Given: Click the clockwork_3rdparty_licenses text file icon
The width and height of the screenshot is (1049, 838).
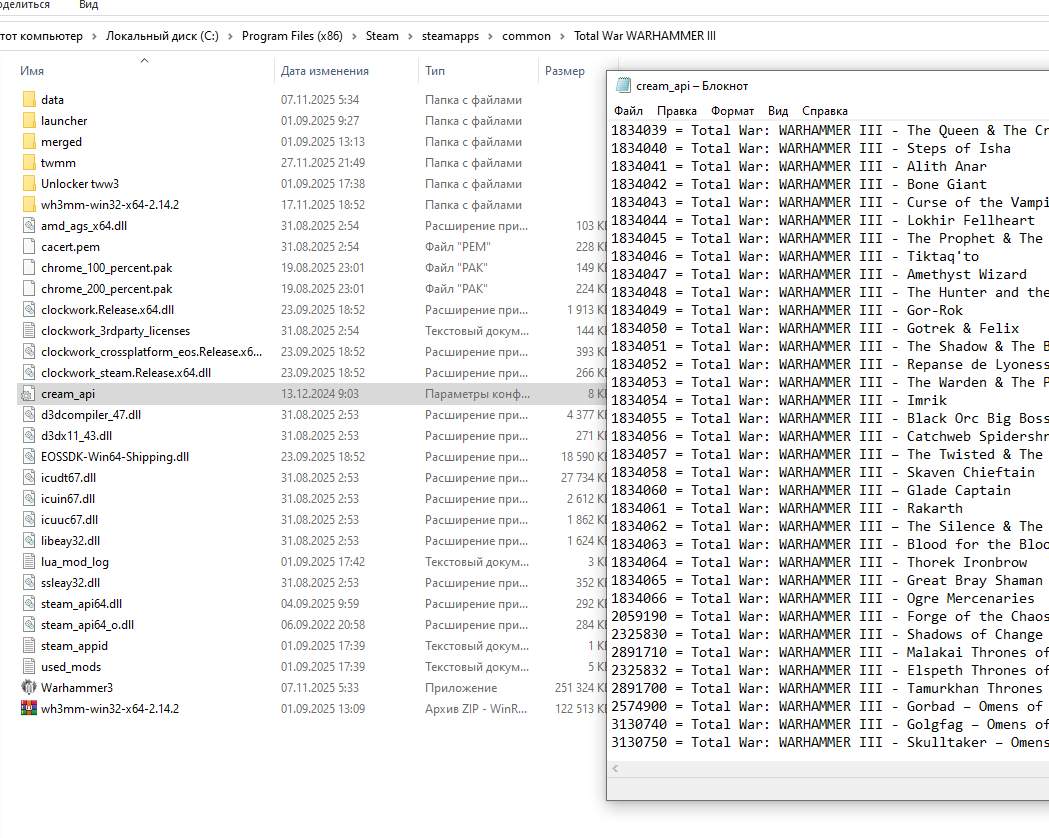Looking at the screenshot, I should tap(29, 330).
